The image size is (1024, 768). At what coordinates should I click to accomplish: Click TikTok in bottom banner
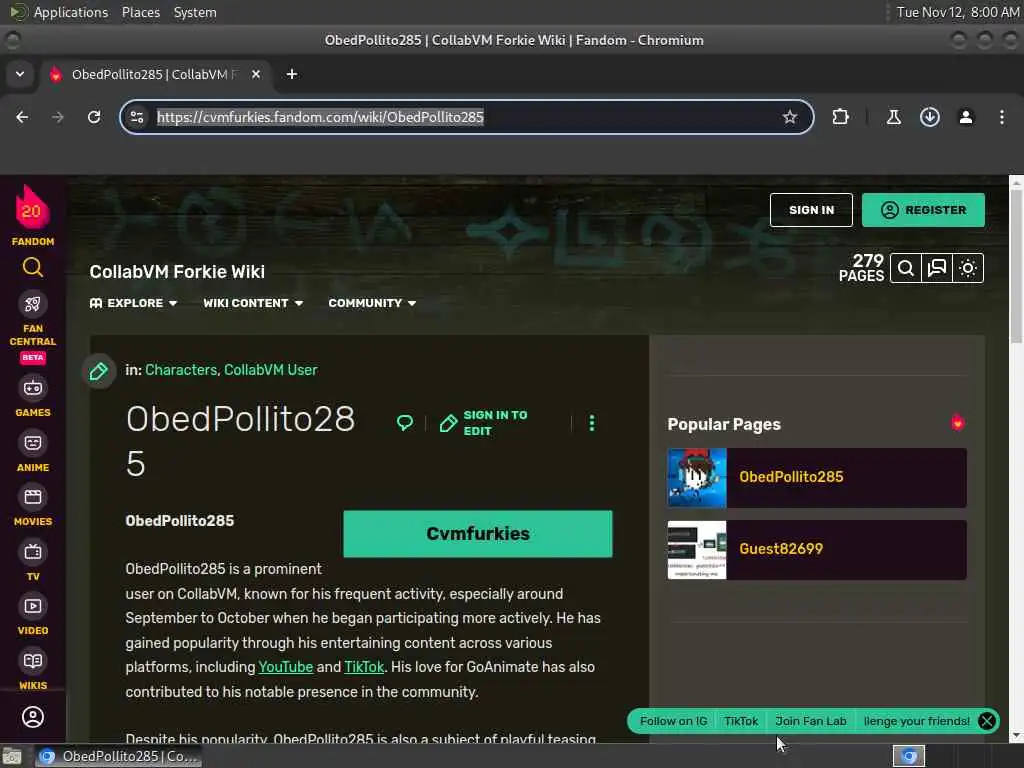741,721
